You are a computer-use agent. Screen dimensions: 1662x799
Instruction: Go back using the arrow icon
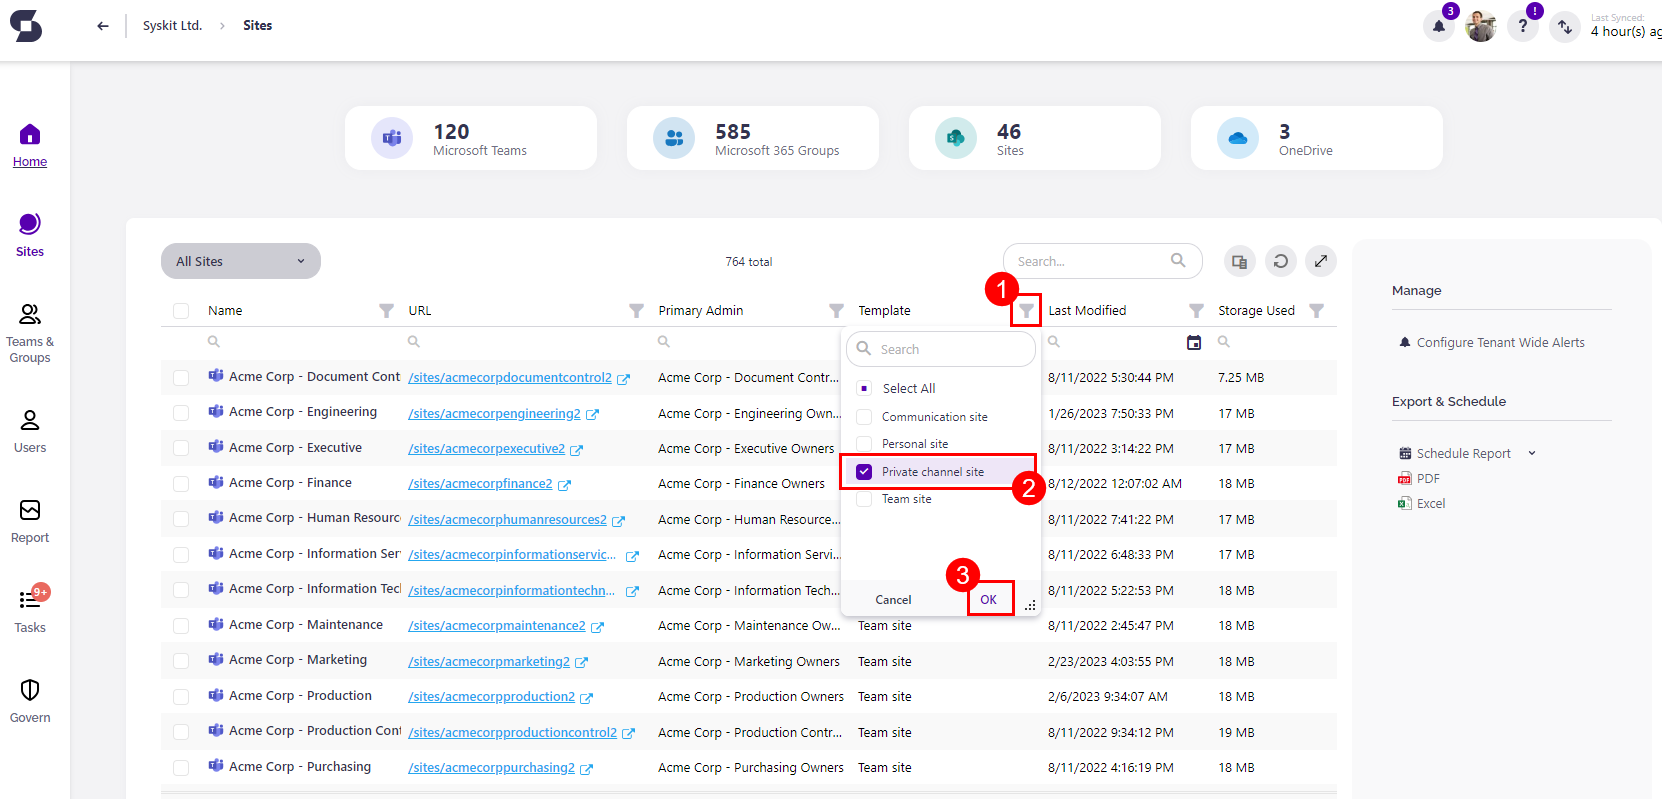[102, 26]
